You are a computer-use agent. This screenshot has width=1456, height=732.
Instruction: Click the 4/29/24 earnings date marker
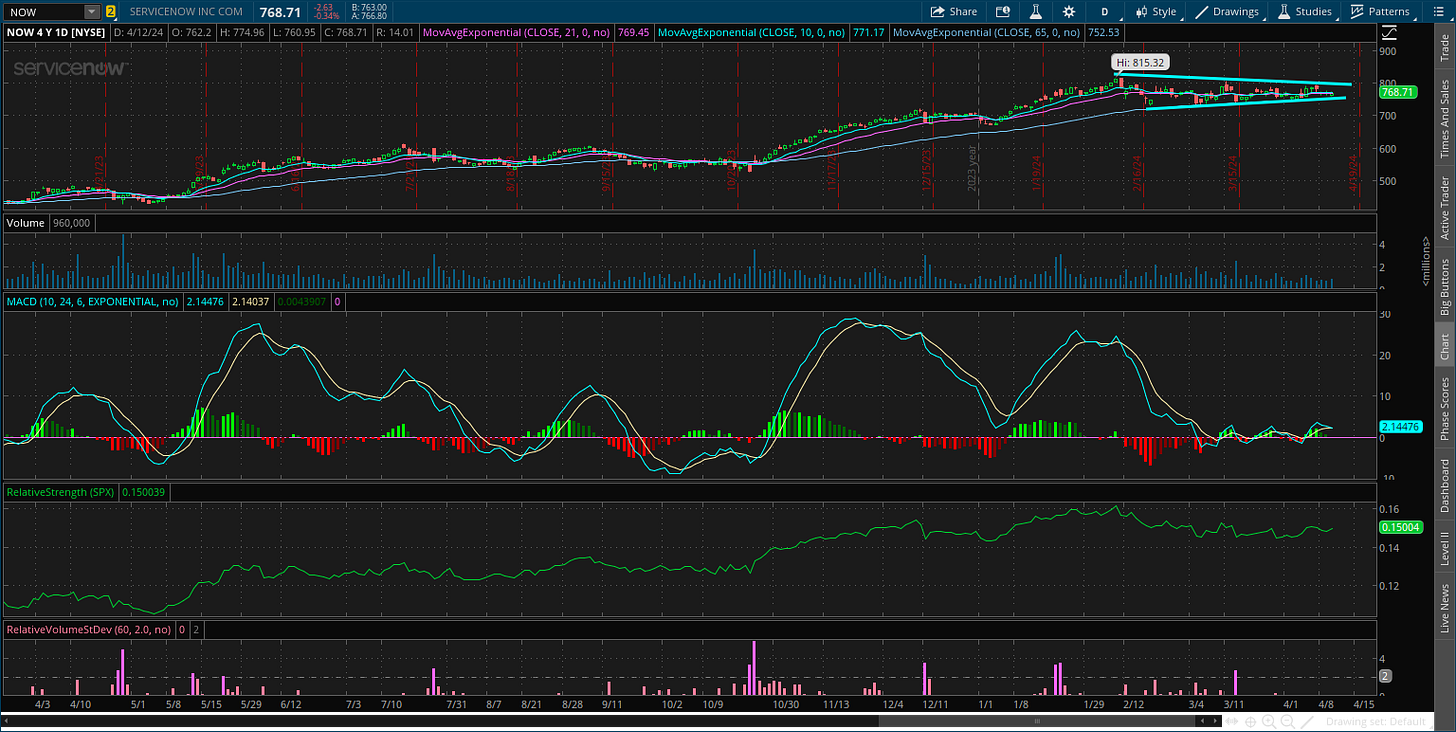pos(1352,173)
